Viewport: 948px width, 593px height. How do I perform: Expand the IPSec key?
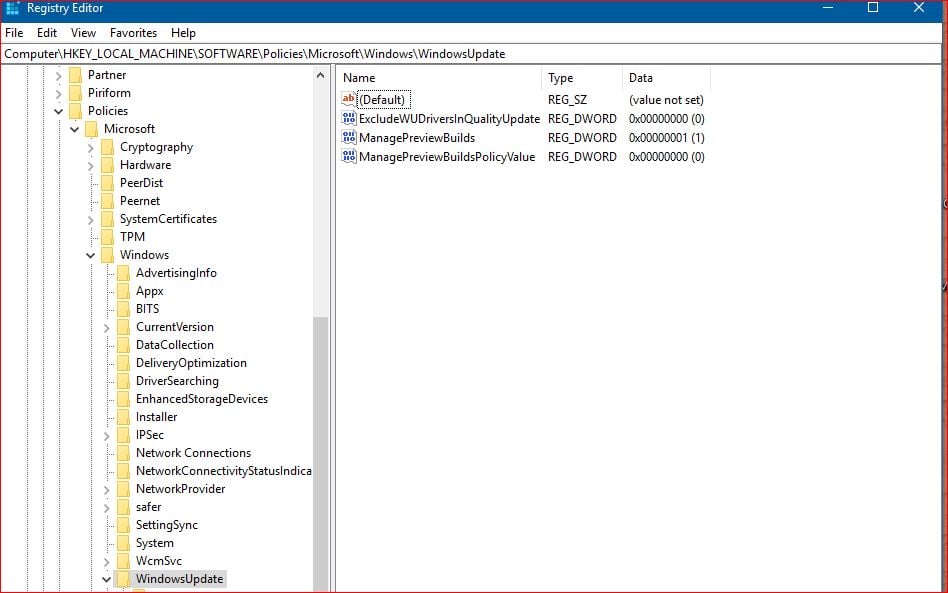coord(106,436)
